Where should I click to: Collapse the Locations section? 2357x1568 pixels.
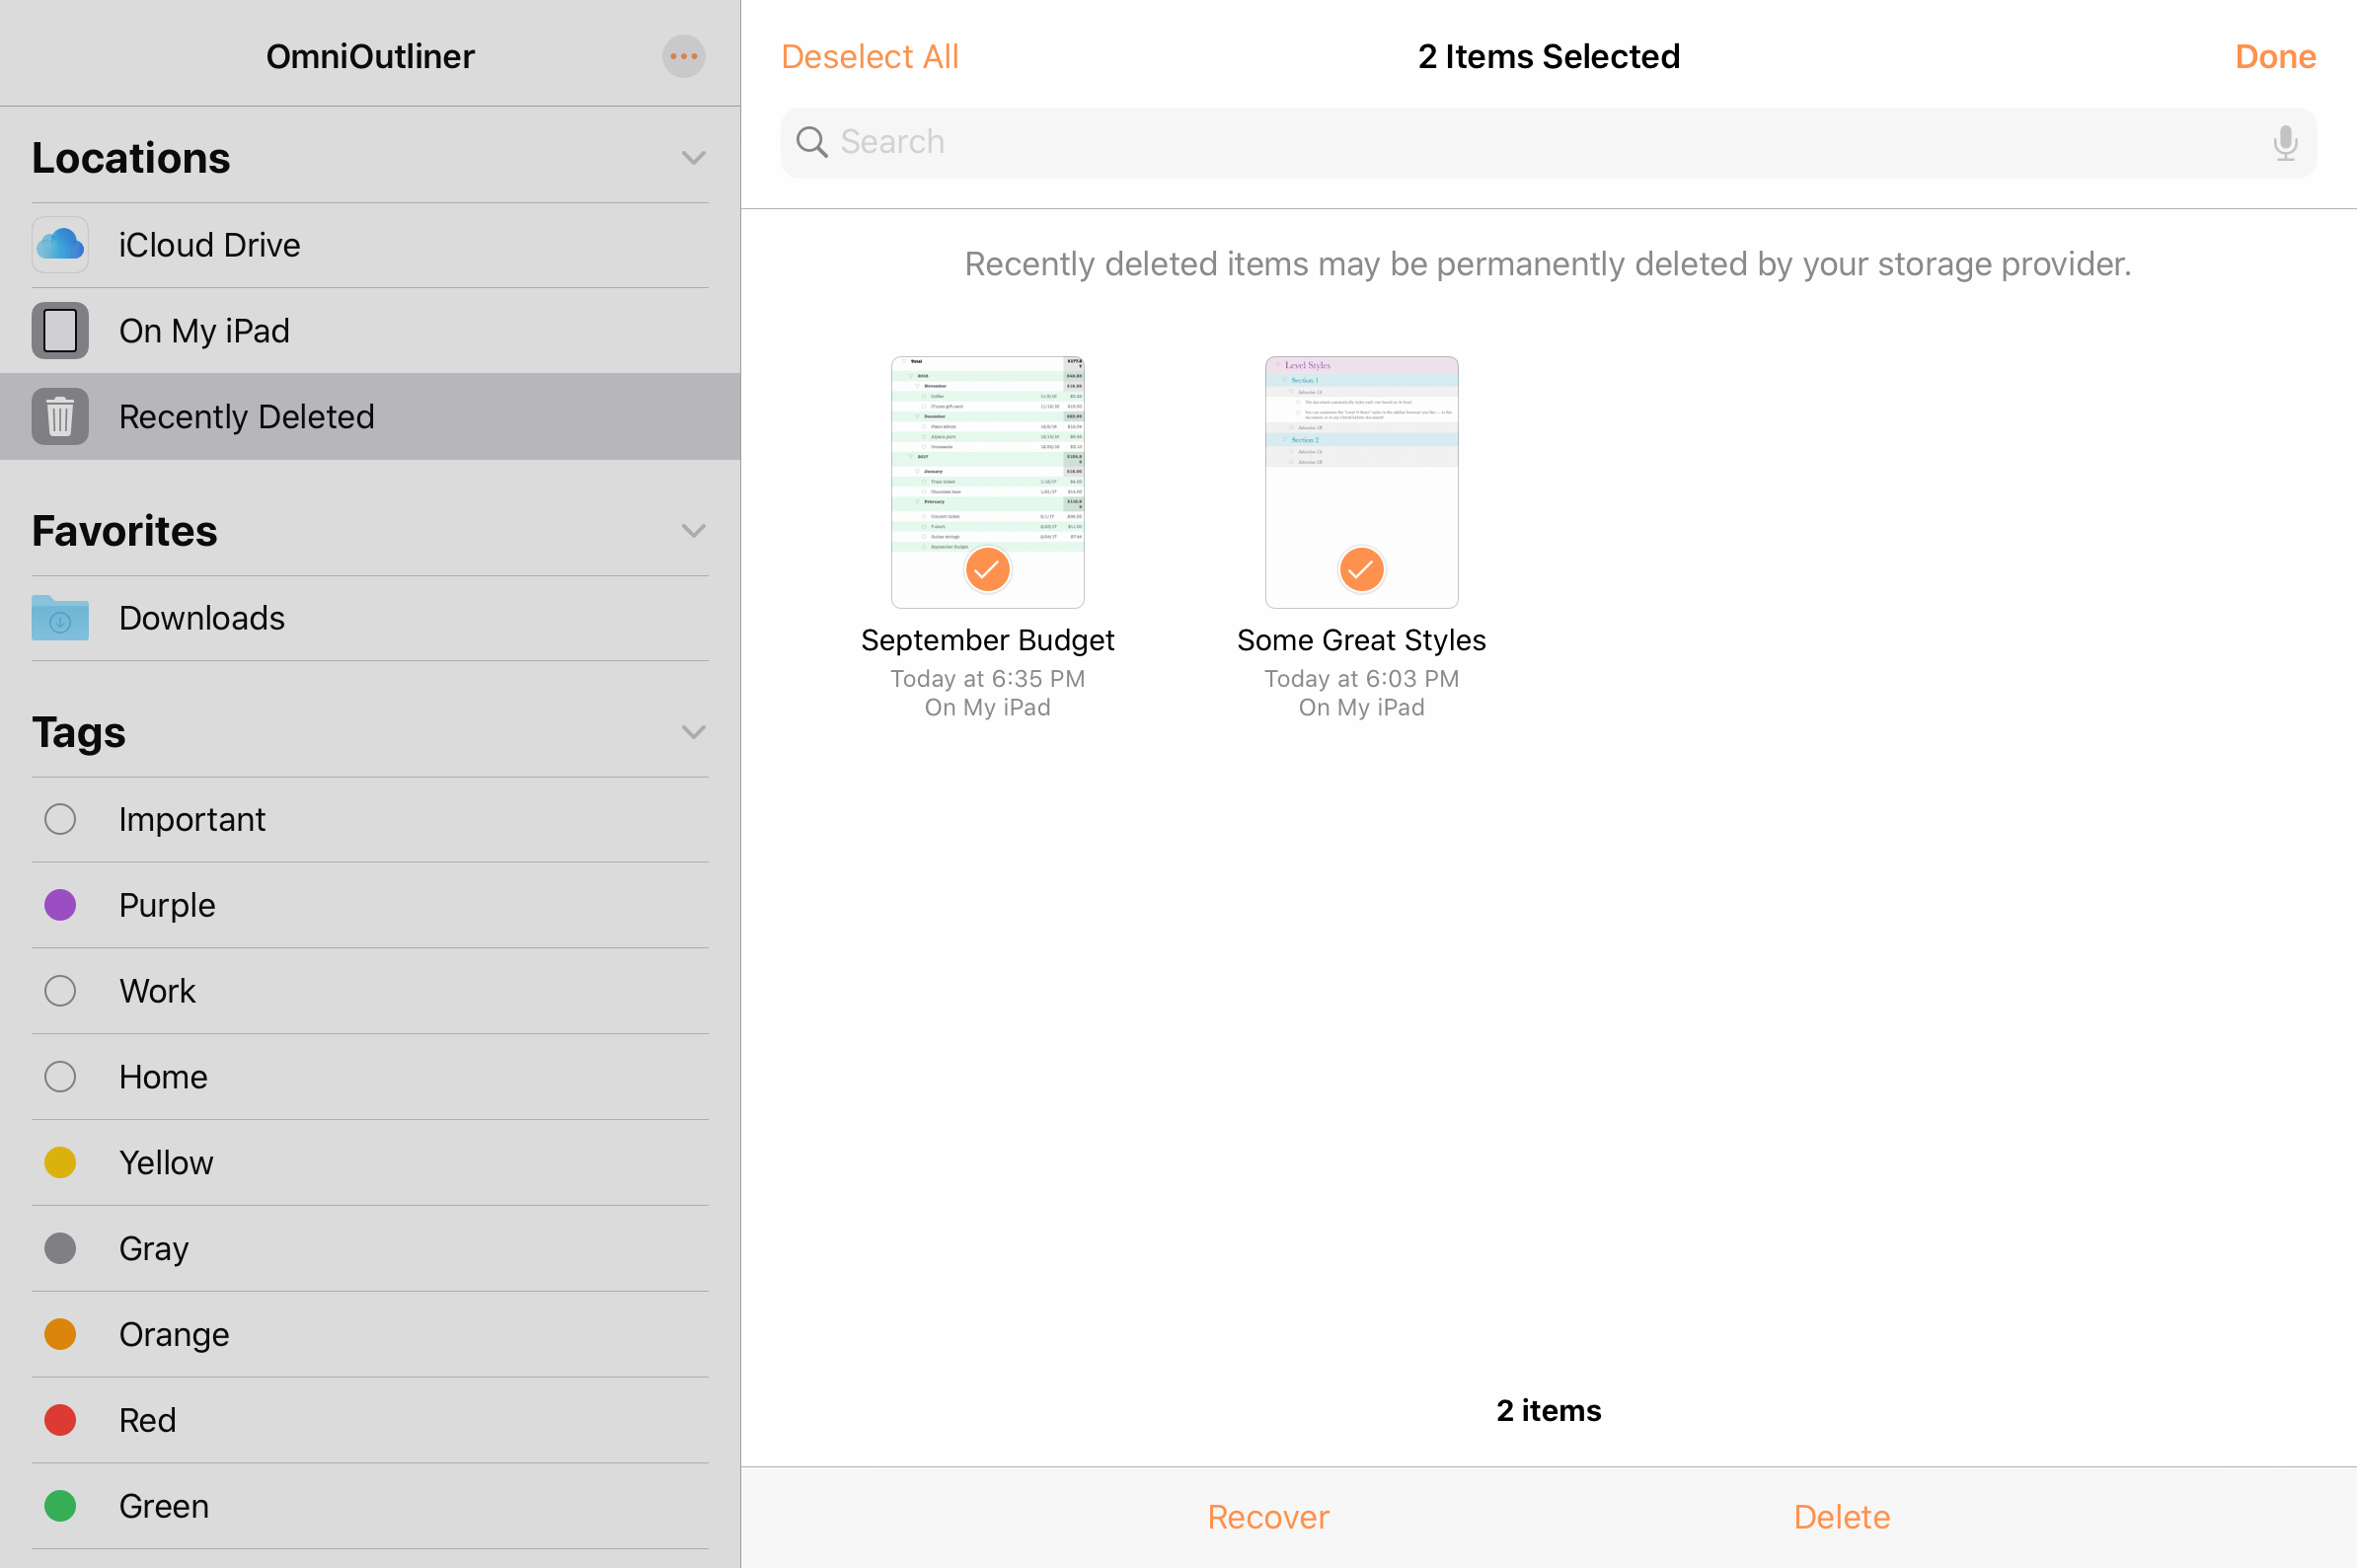tap(693, 156)
